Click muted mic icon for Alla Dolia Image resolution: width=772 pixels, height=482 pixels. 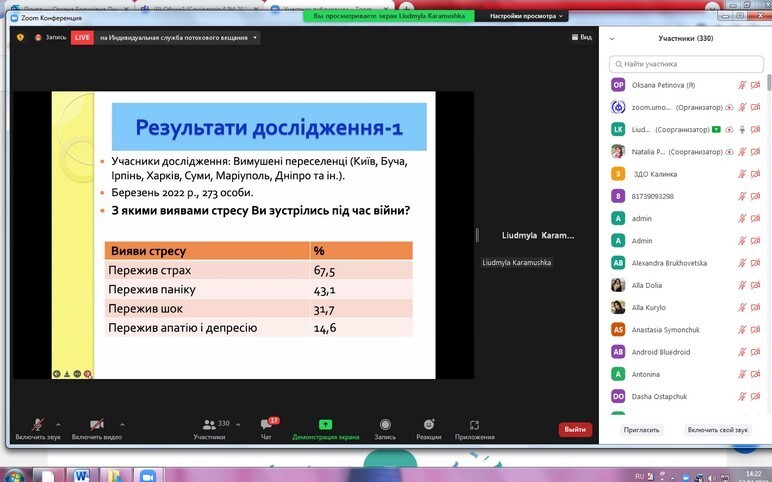point(742,285)
